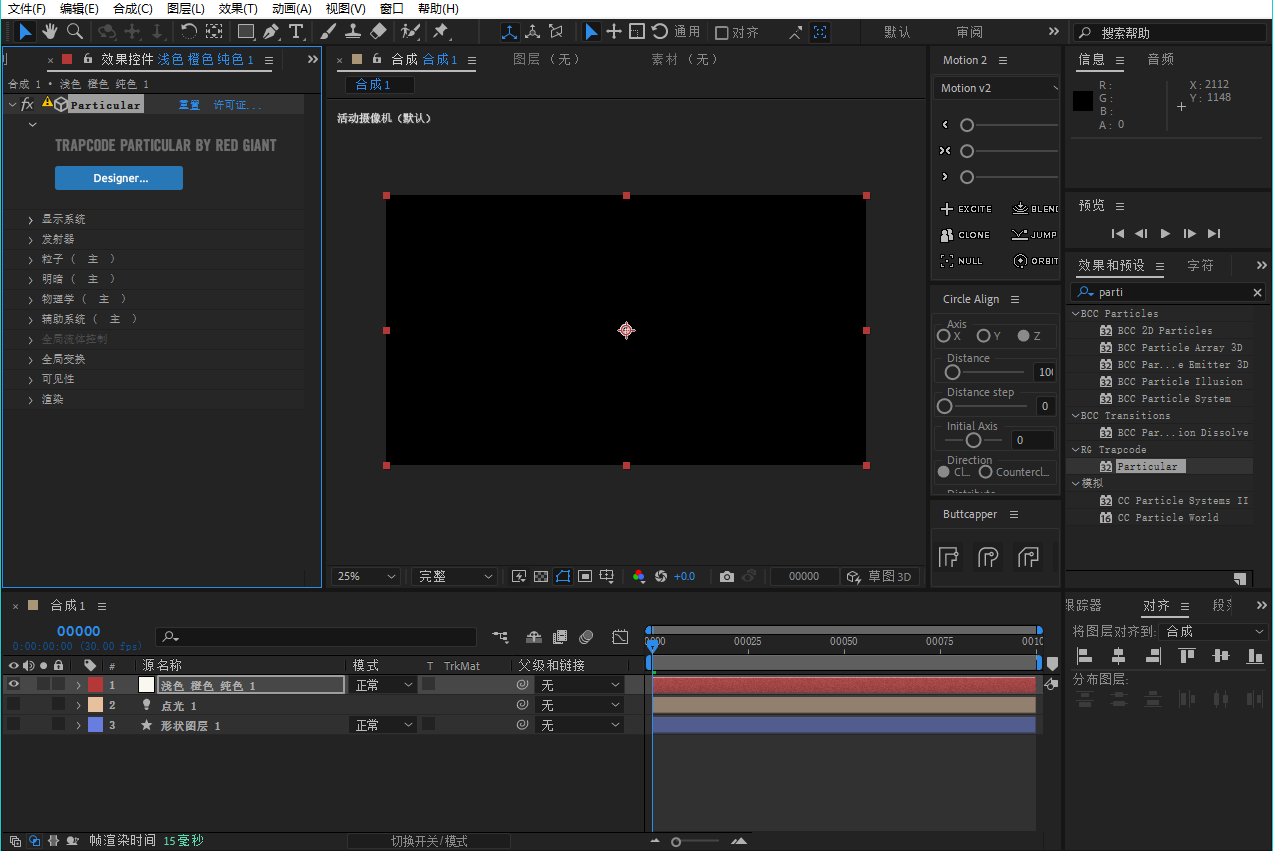This screenshot has height=851, width=1273.
Task: Open the Motion v2 dropdown
Action: 997,88
